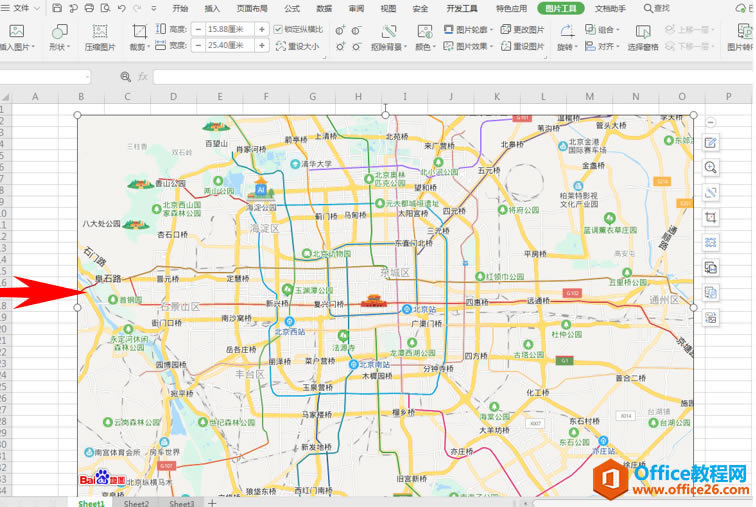This screenshot has width=756, height=507.
Task: Expand quick access toolbar customization arrow
Action: coord(154,8)
